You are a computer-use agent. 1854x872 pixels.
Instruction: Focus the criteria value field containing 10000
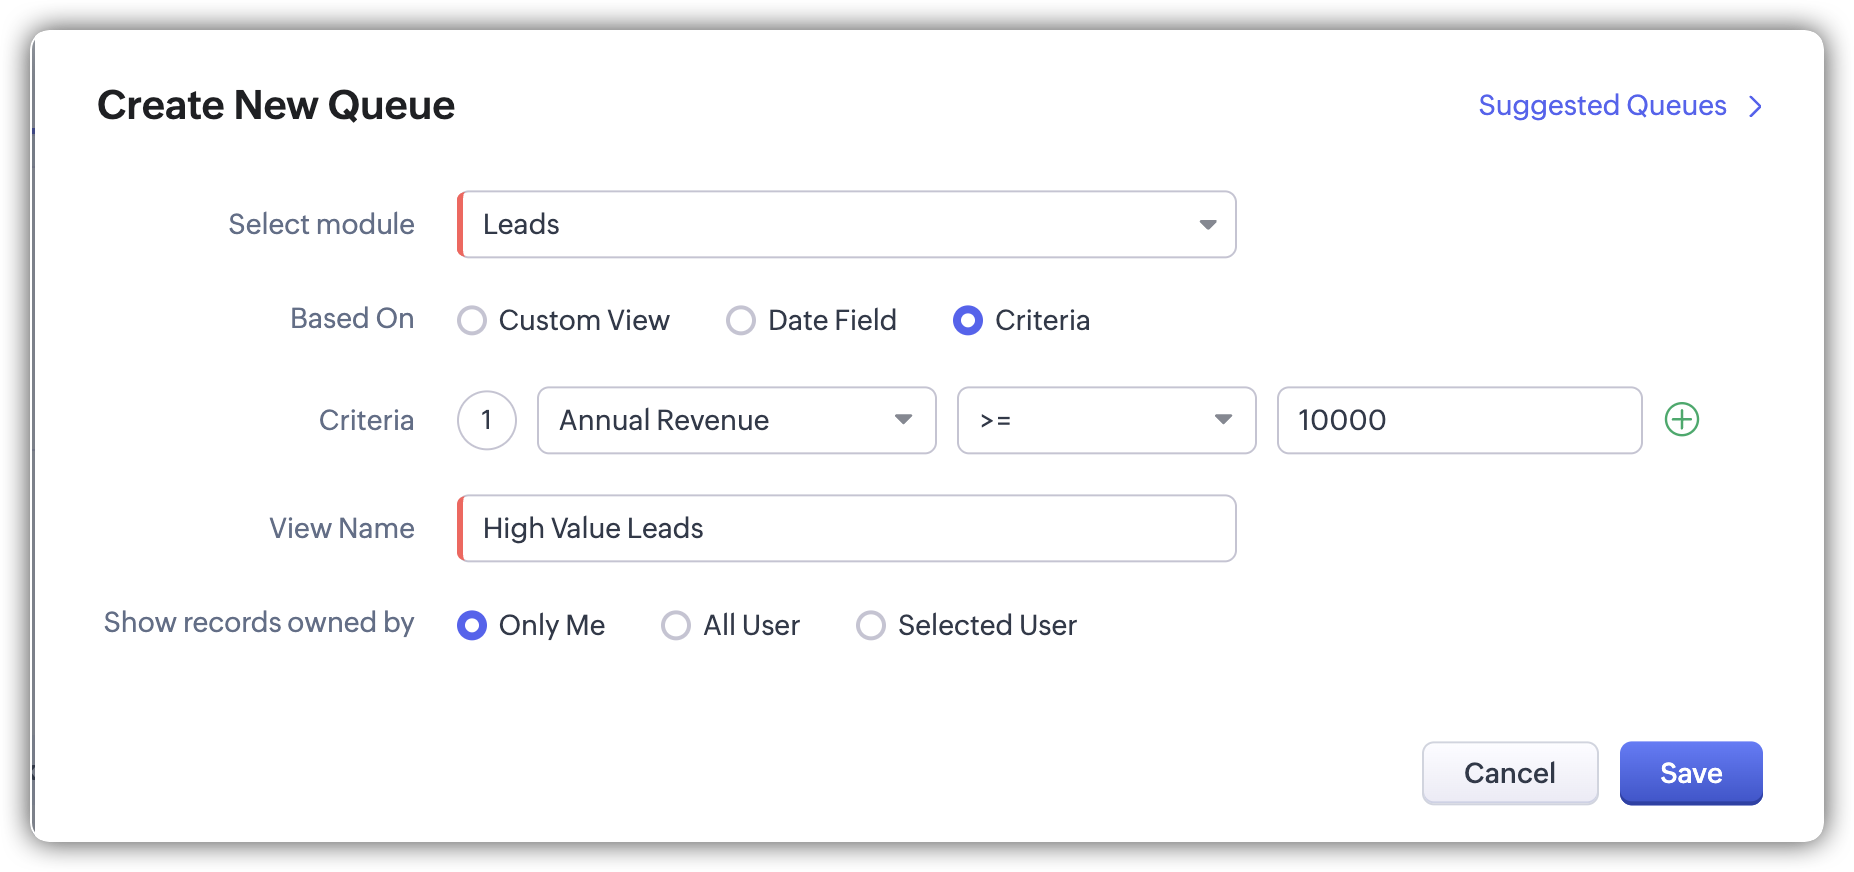(x=1459, y=420)
